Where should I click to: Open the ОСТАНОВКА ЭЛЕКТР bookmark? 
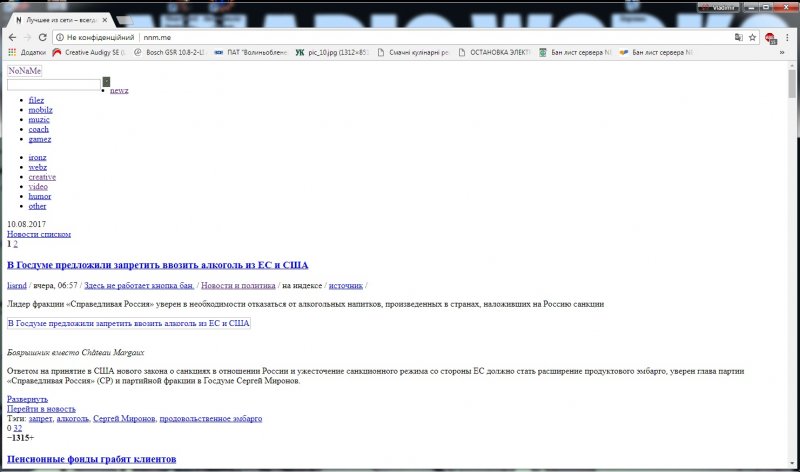tap(494, 52)
